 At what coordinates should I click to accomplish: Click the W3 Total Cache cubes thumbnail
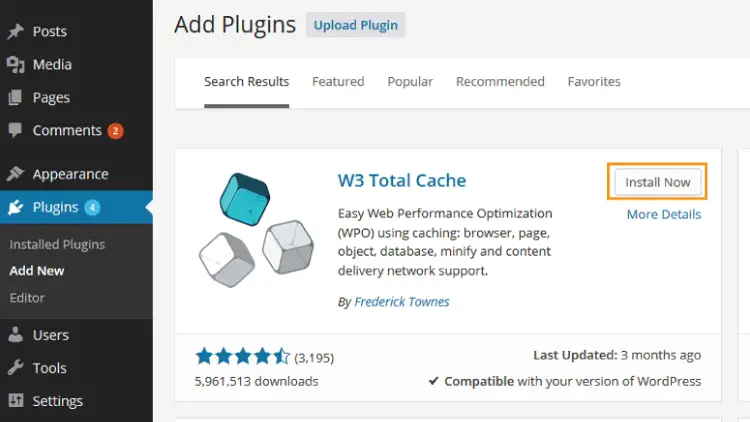pyautogui.click(x=256, y=230)
